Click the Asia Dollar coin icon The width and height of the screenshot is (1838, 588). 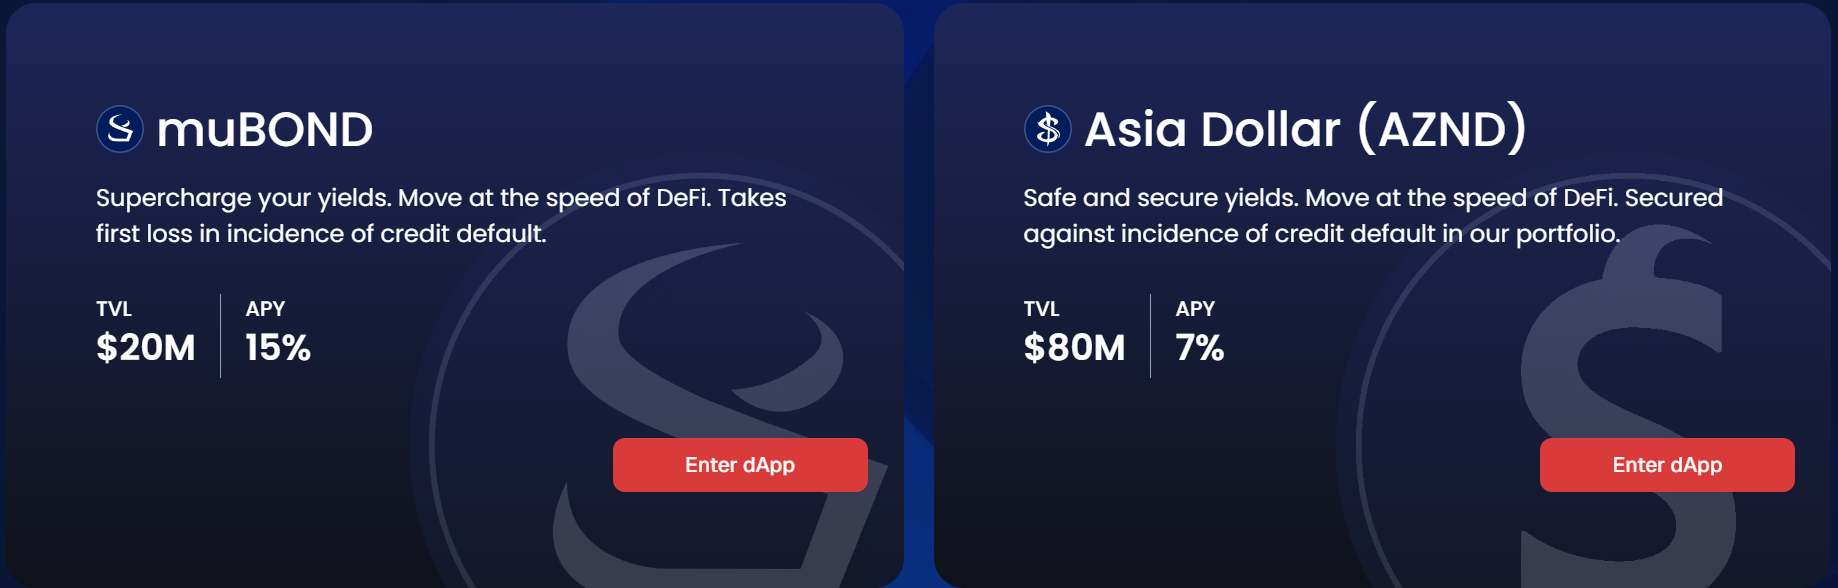click(1047, 129)
